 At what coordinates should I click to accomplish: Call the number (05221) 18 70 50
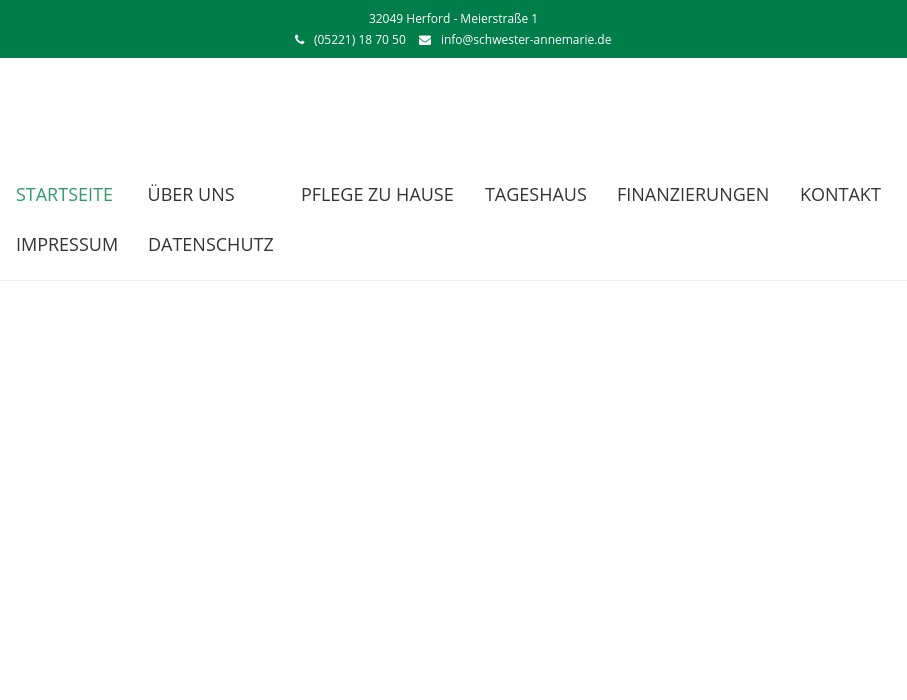[x=359, y=40]
